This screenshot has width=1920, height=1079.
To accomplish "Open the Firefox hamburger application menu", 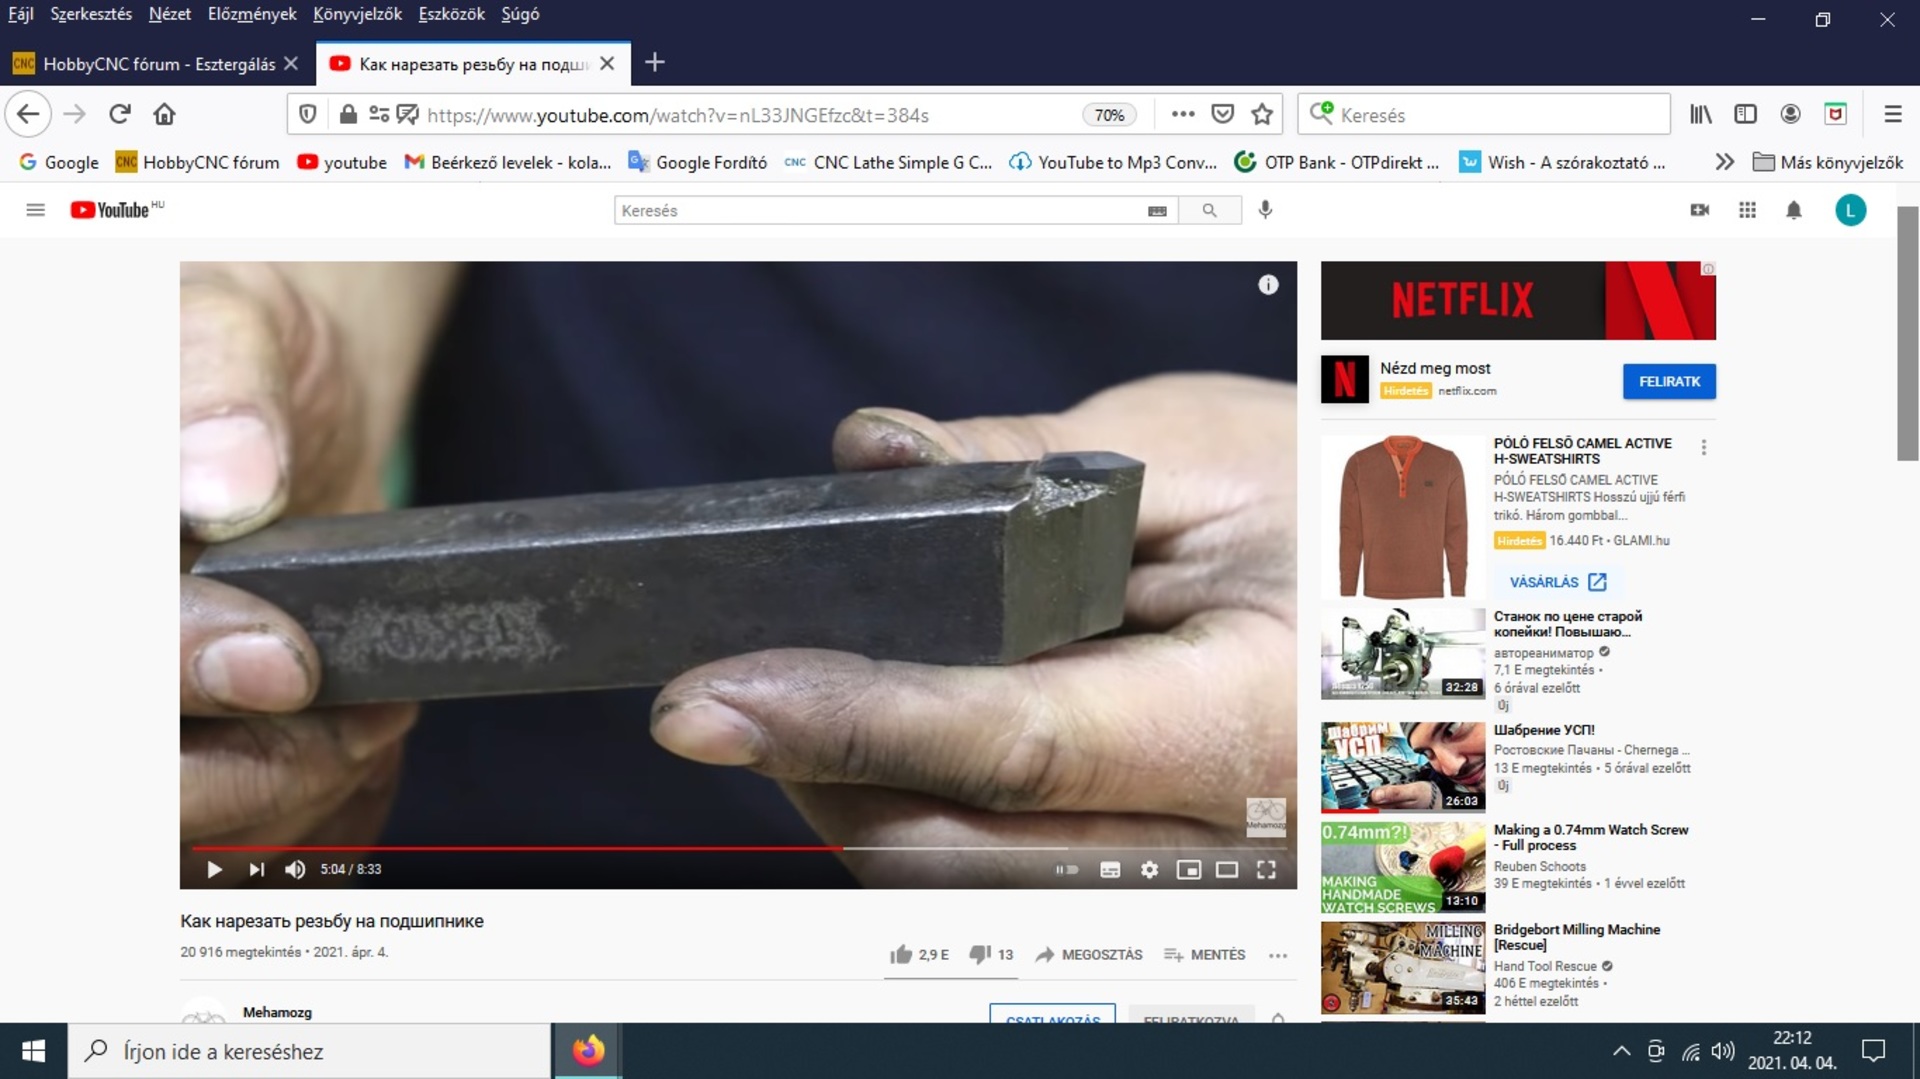I will point(1892,115).
